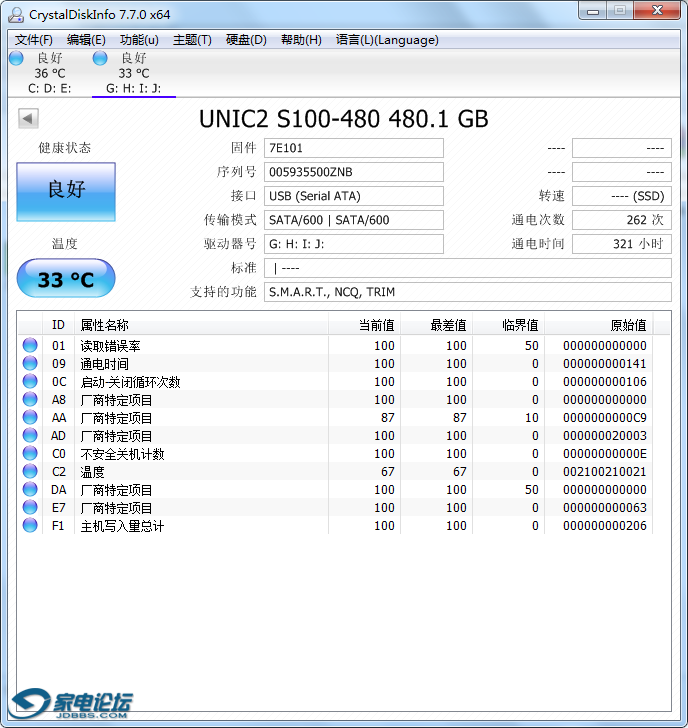Screen dimensions: 688x728
Task: Open the 硬盘(D) menu
Action: click(x=246, y=40)
